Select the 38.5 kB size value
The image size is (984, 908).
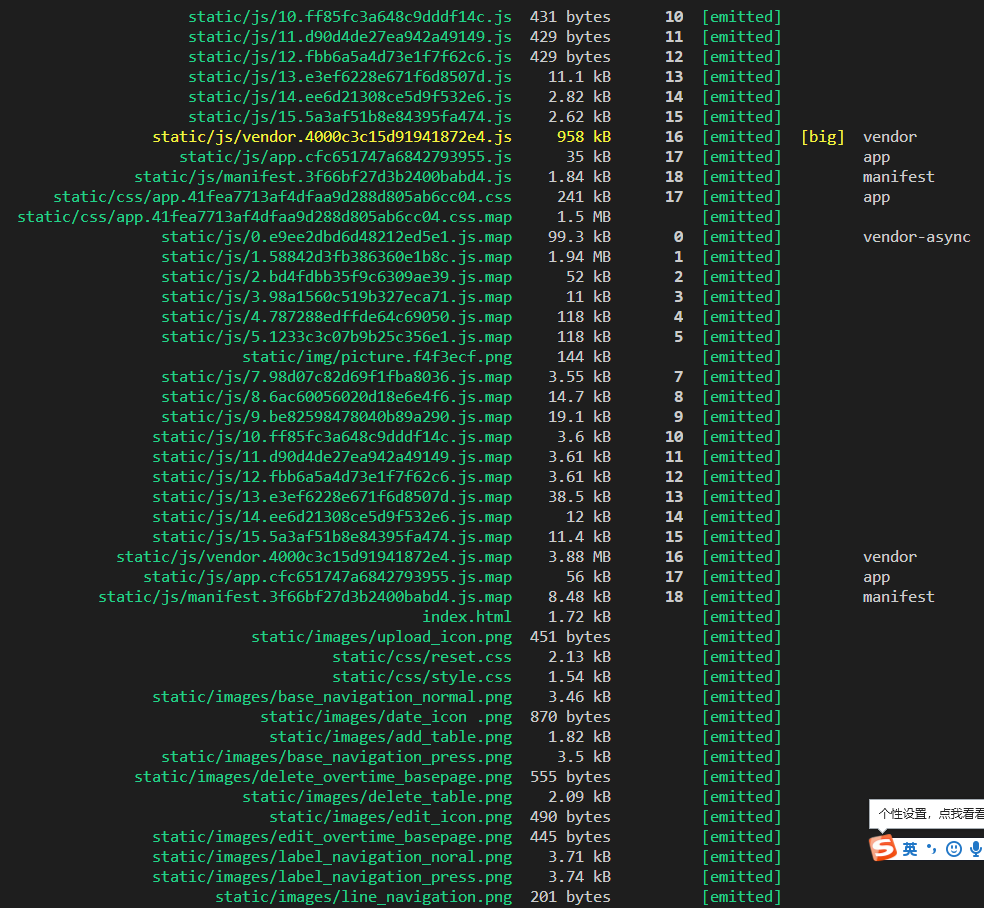[579, 497]
